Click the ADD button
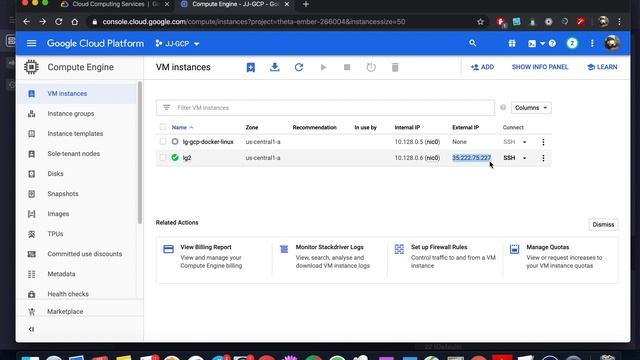The image size is (640, 360). [x=482, y=67]
